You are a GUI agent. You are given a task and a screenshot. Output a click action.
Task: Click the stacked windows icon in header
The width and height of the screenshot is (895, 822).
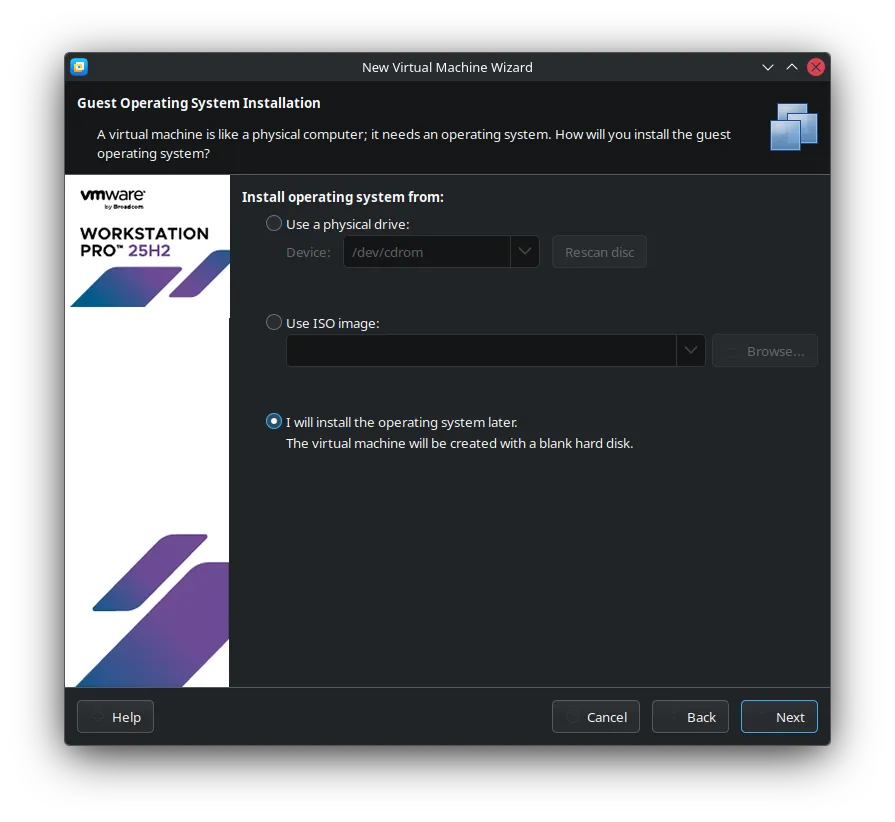tap(794, 127)
